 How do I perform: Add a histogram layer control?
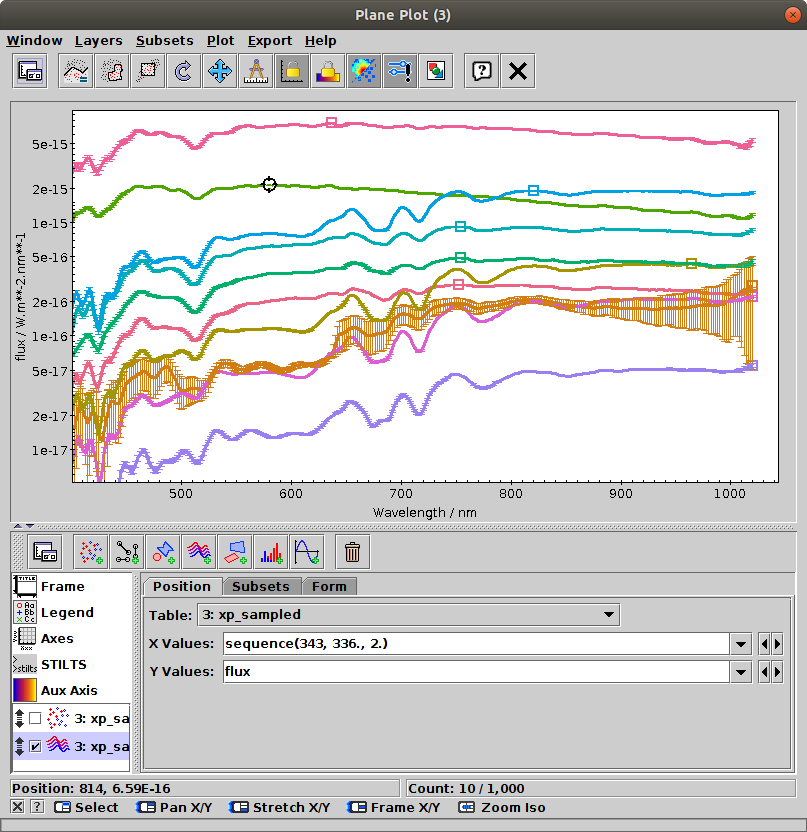(x=270, y=551)
